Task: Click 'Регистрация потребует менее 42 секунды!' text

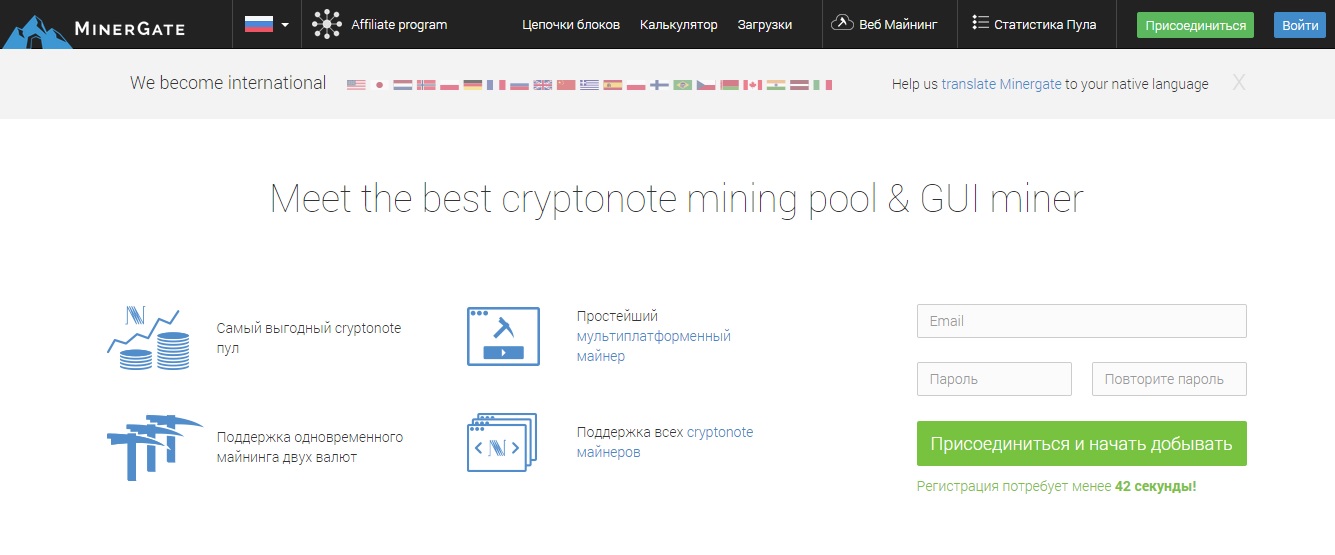Action: click(1056, 486)
